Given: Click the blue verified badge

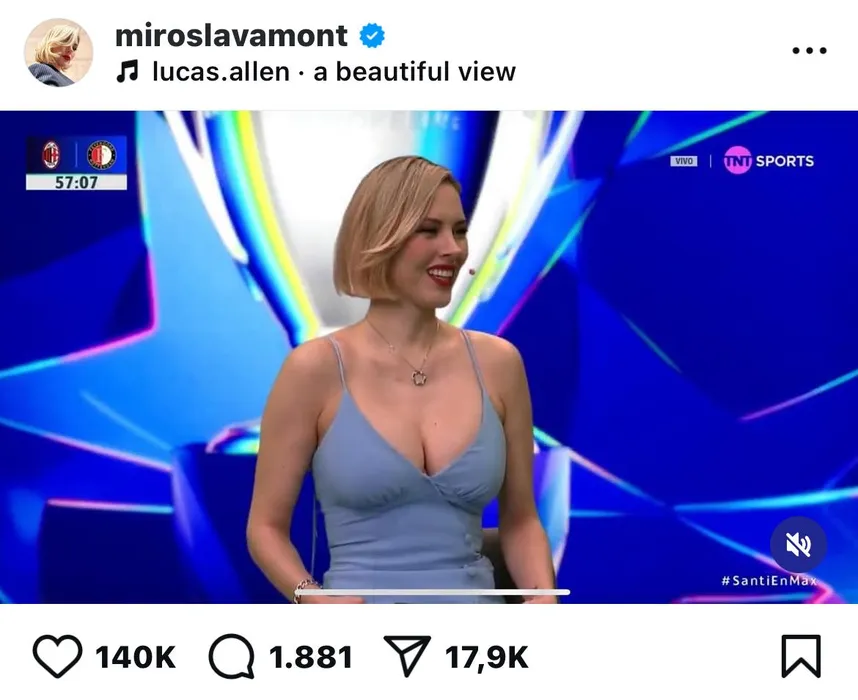Looking at the screenshot, I should point(372,36).
